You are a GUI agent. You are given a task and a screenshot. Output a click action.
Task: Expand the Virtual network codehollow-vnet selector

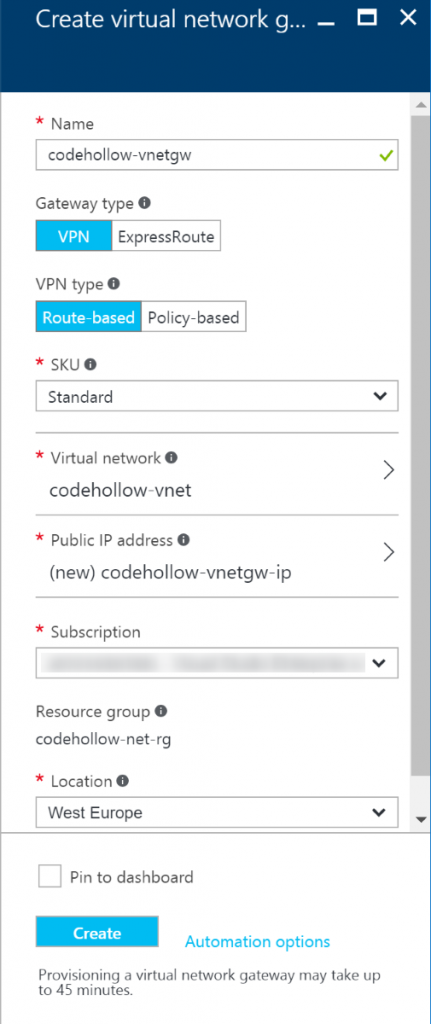coord(217,473)
